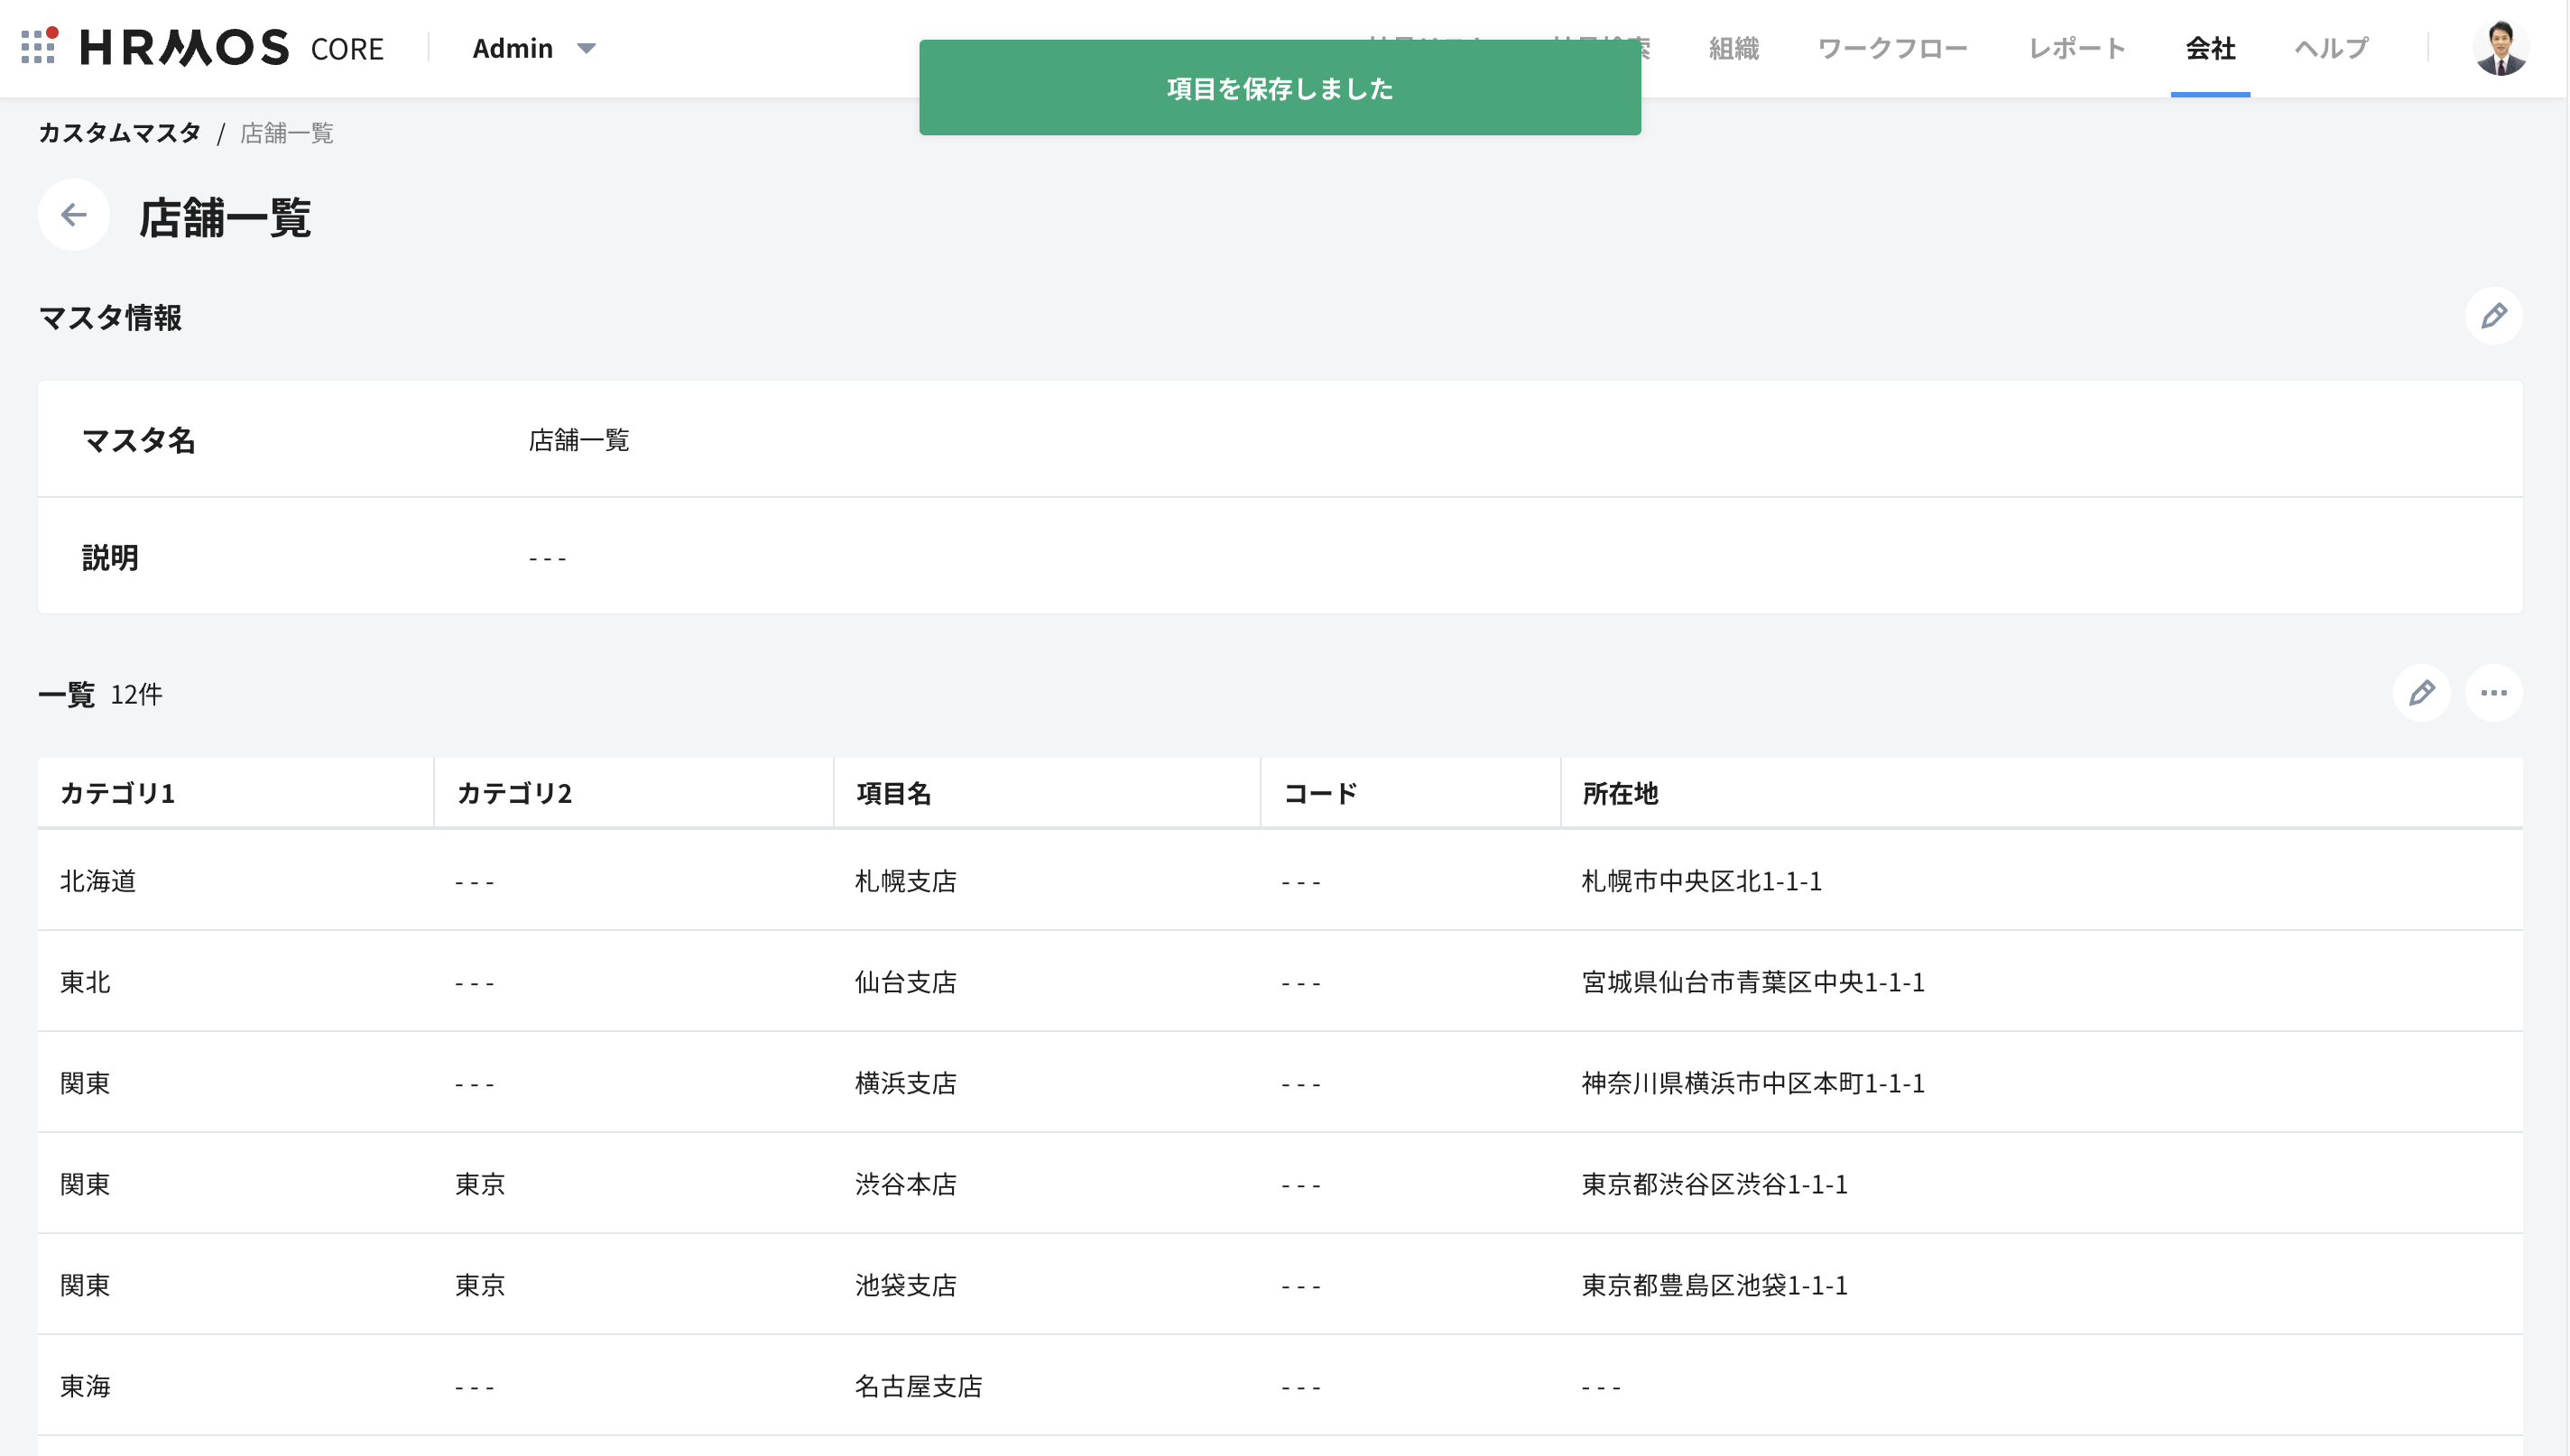2570x1456 pixels.
Task: Edit マスタ情報 with pencil icon
Action: [2493, 316]
